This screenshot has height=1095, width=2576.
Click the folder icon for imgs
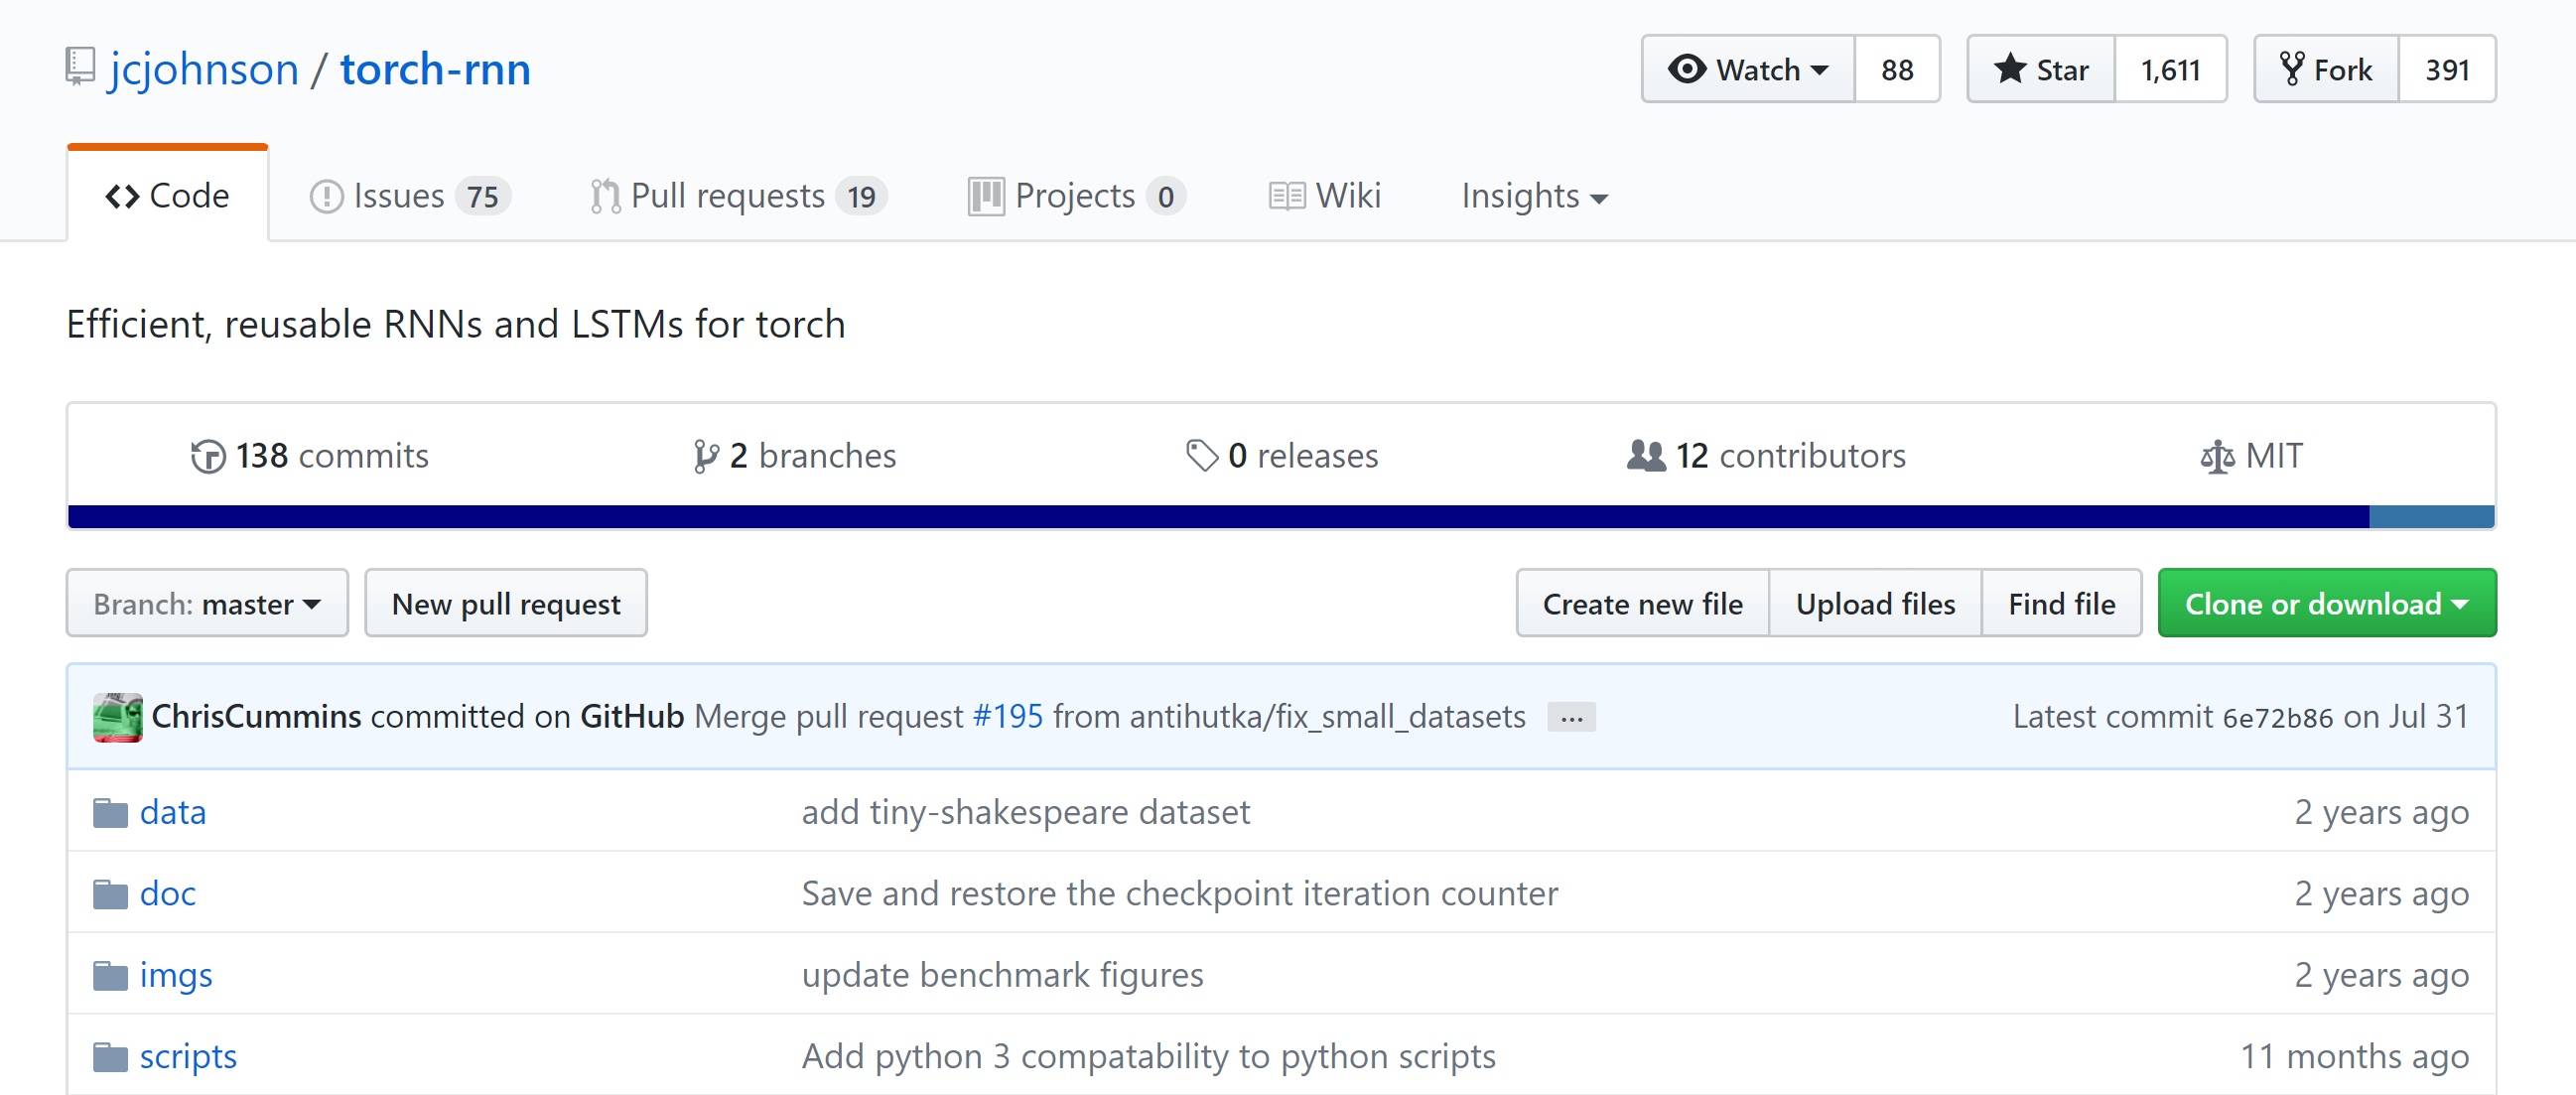pyautogui.click(x=110, y=975)
